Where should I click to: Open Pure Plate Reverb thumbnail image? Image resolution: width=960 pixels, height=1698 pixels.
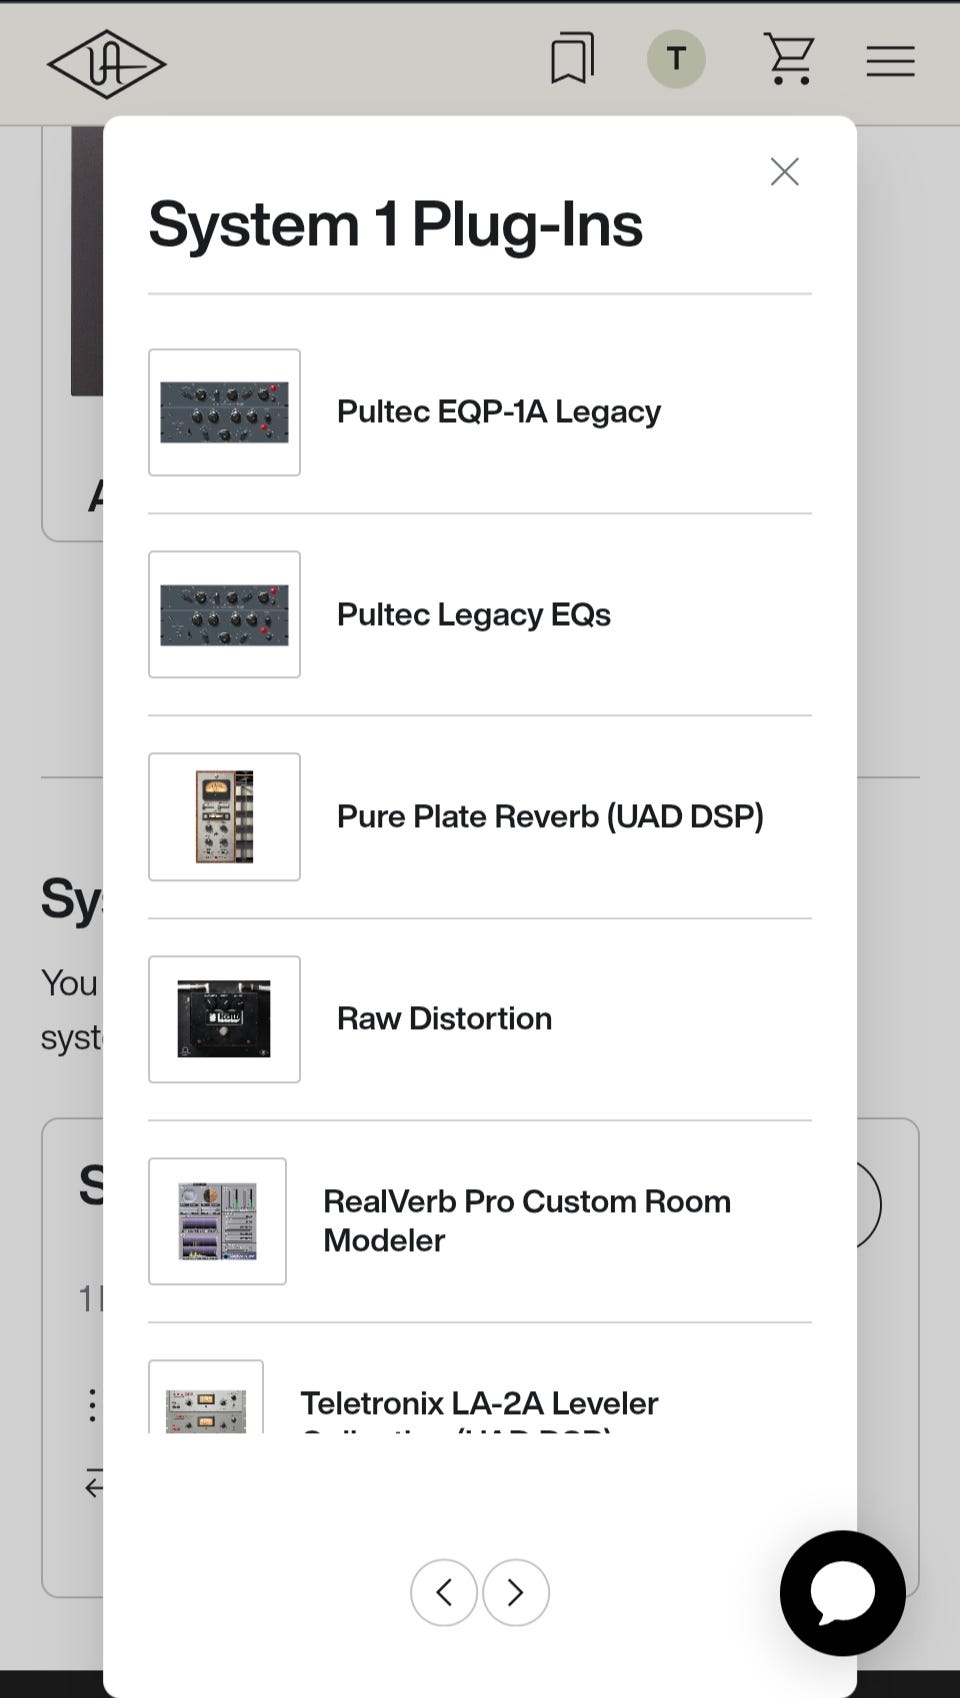(x=224, y=817)
